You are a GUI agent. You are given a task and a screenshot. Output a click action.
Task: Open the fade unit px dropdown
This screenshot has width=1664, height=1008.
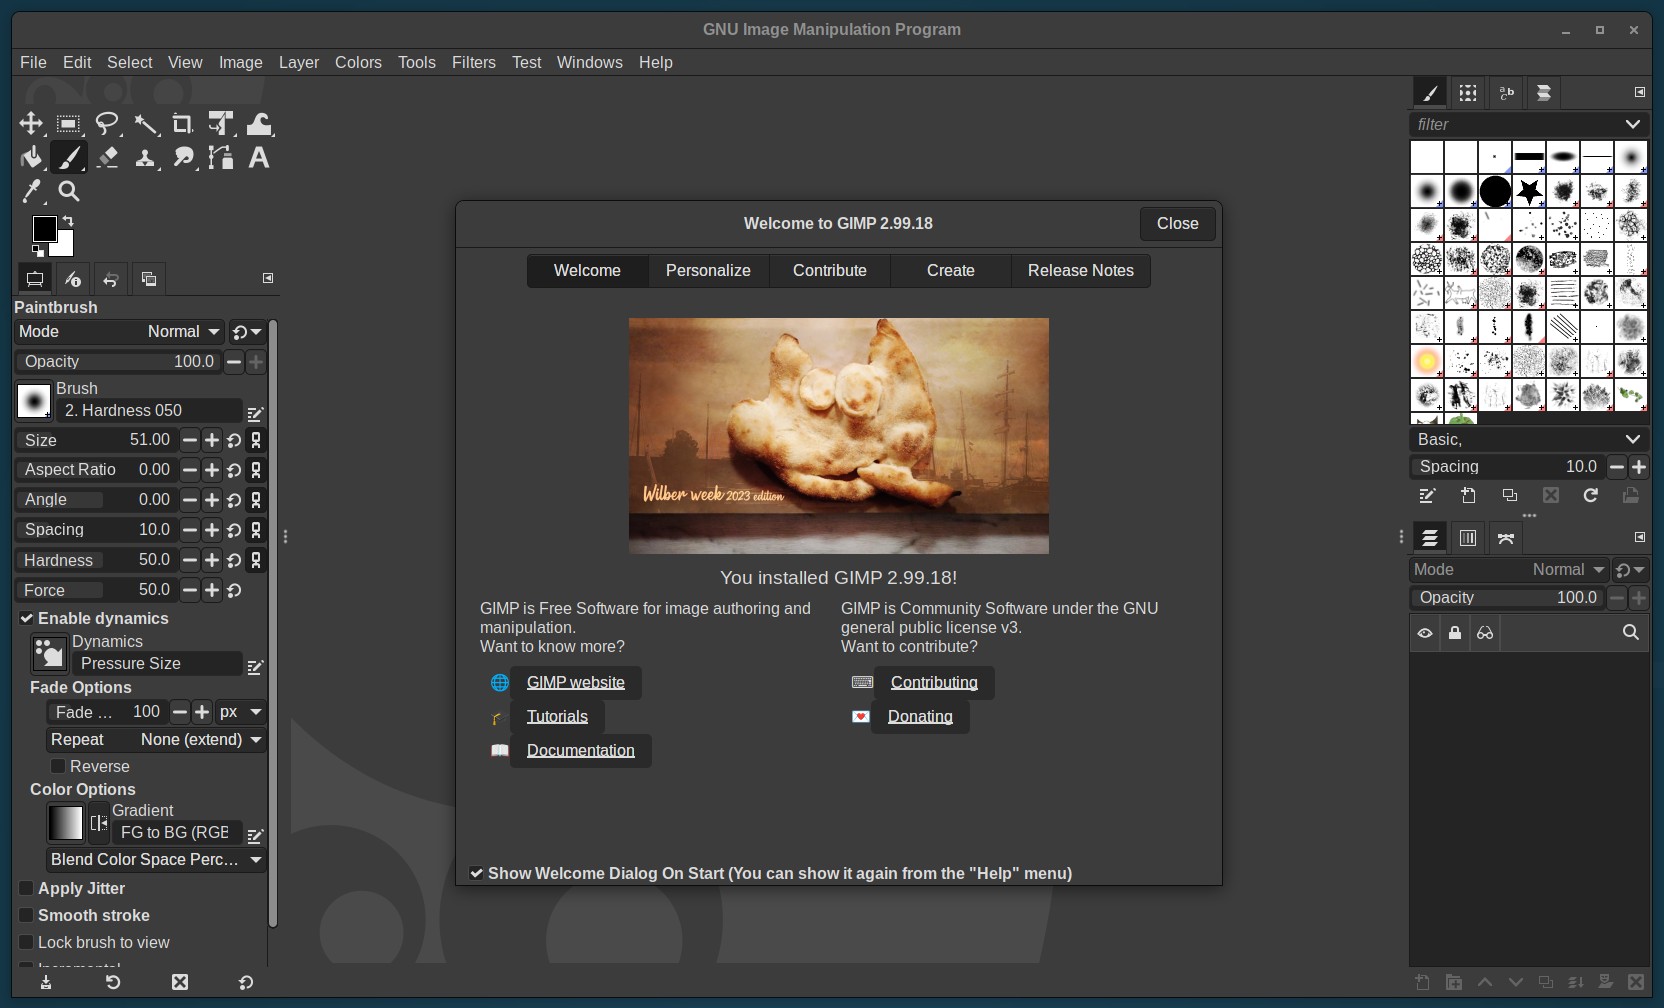click(241, 712)
